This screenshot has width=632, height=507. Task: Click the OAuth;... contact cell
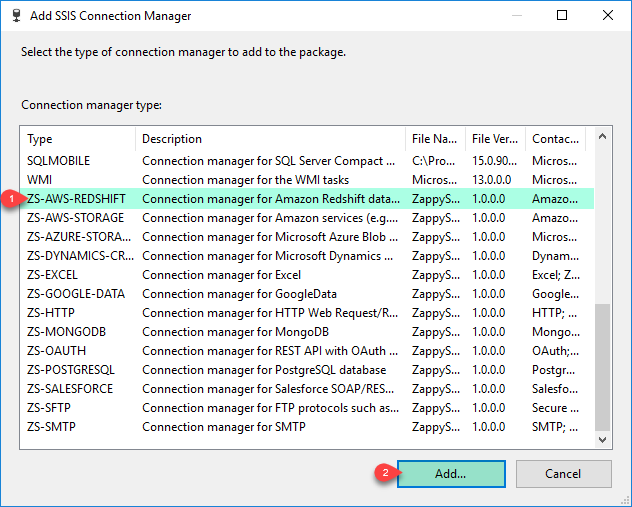click(555, 351)
